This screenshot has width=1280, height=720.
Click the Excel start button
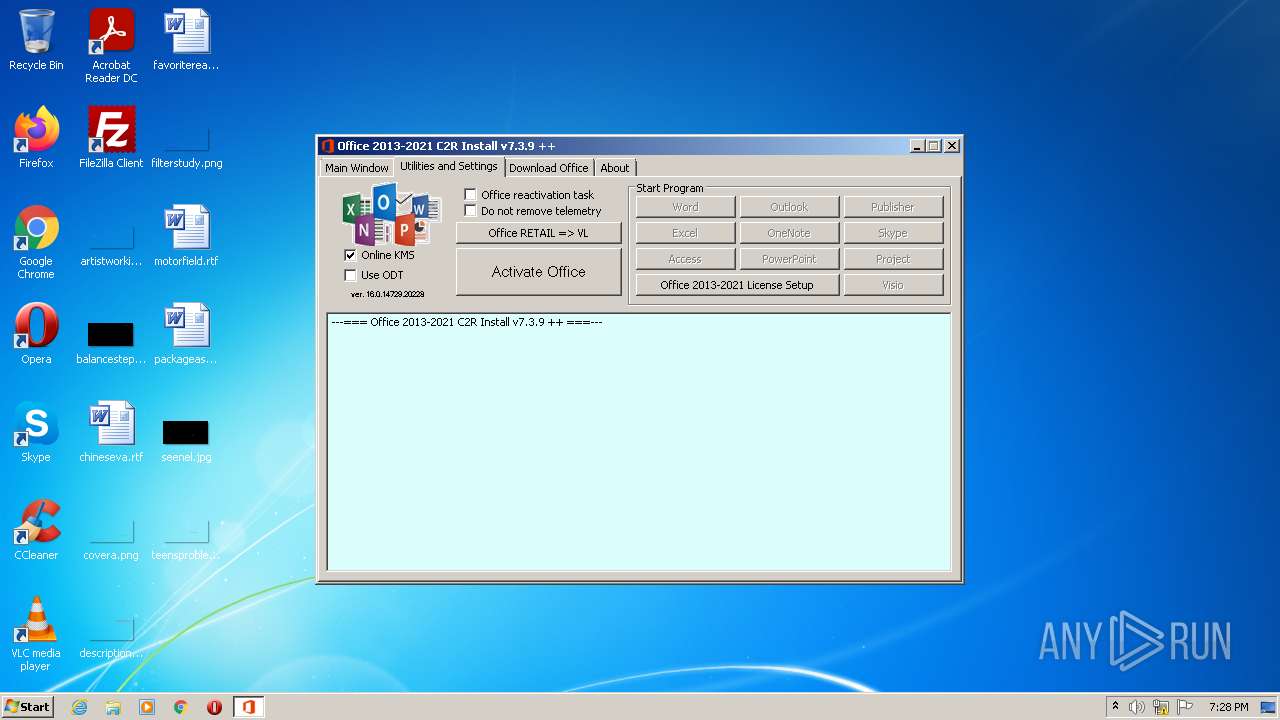pos(685,233)
